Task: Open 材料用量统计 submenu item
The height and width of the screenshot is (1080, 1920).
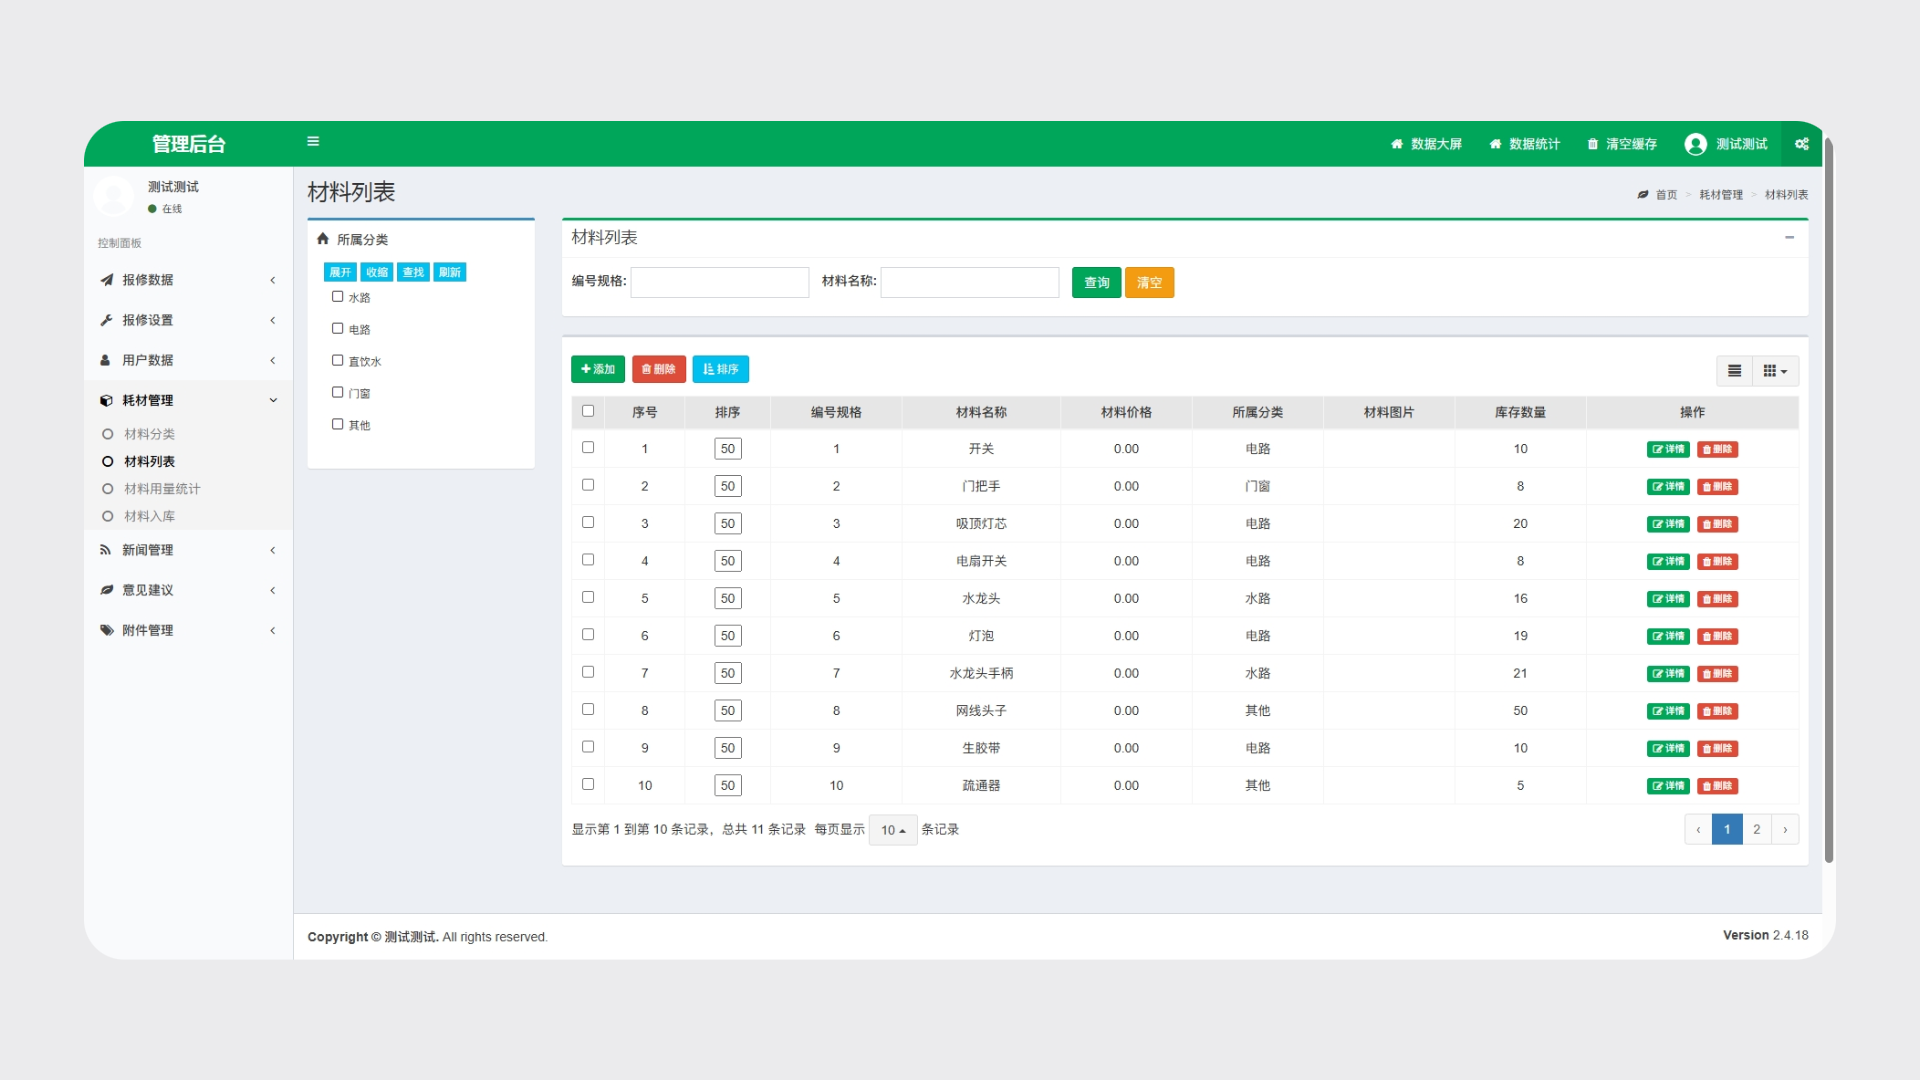Action: [162, 489]
